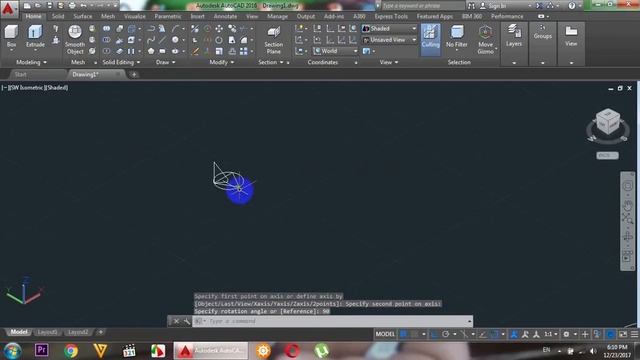Select the Extrude tool
The image size is (640, 360).
click(x=35, y=36)
